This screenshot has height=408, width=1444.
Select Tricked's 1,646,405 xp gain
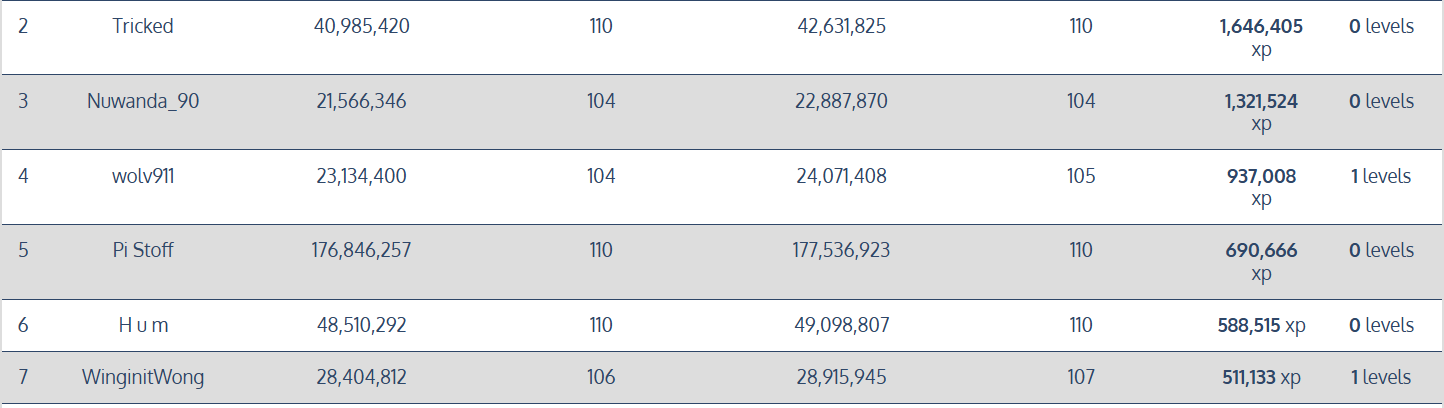(x=1261, y=28)
